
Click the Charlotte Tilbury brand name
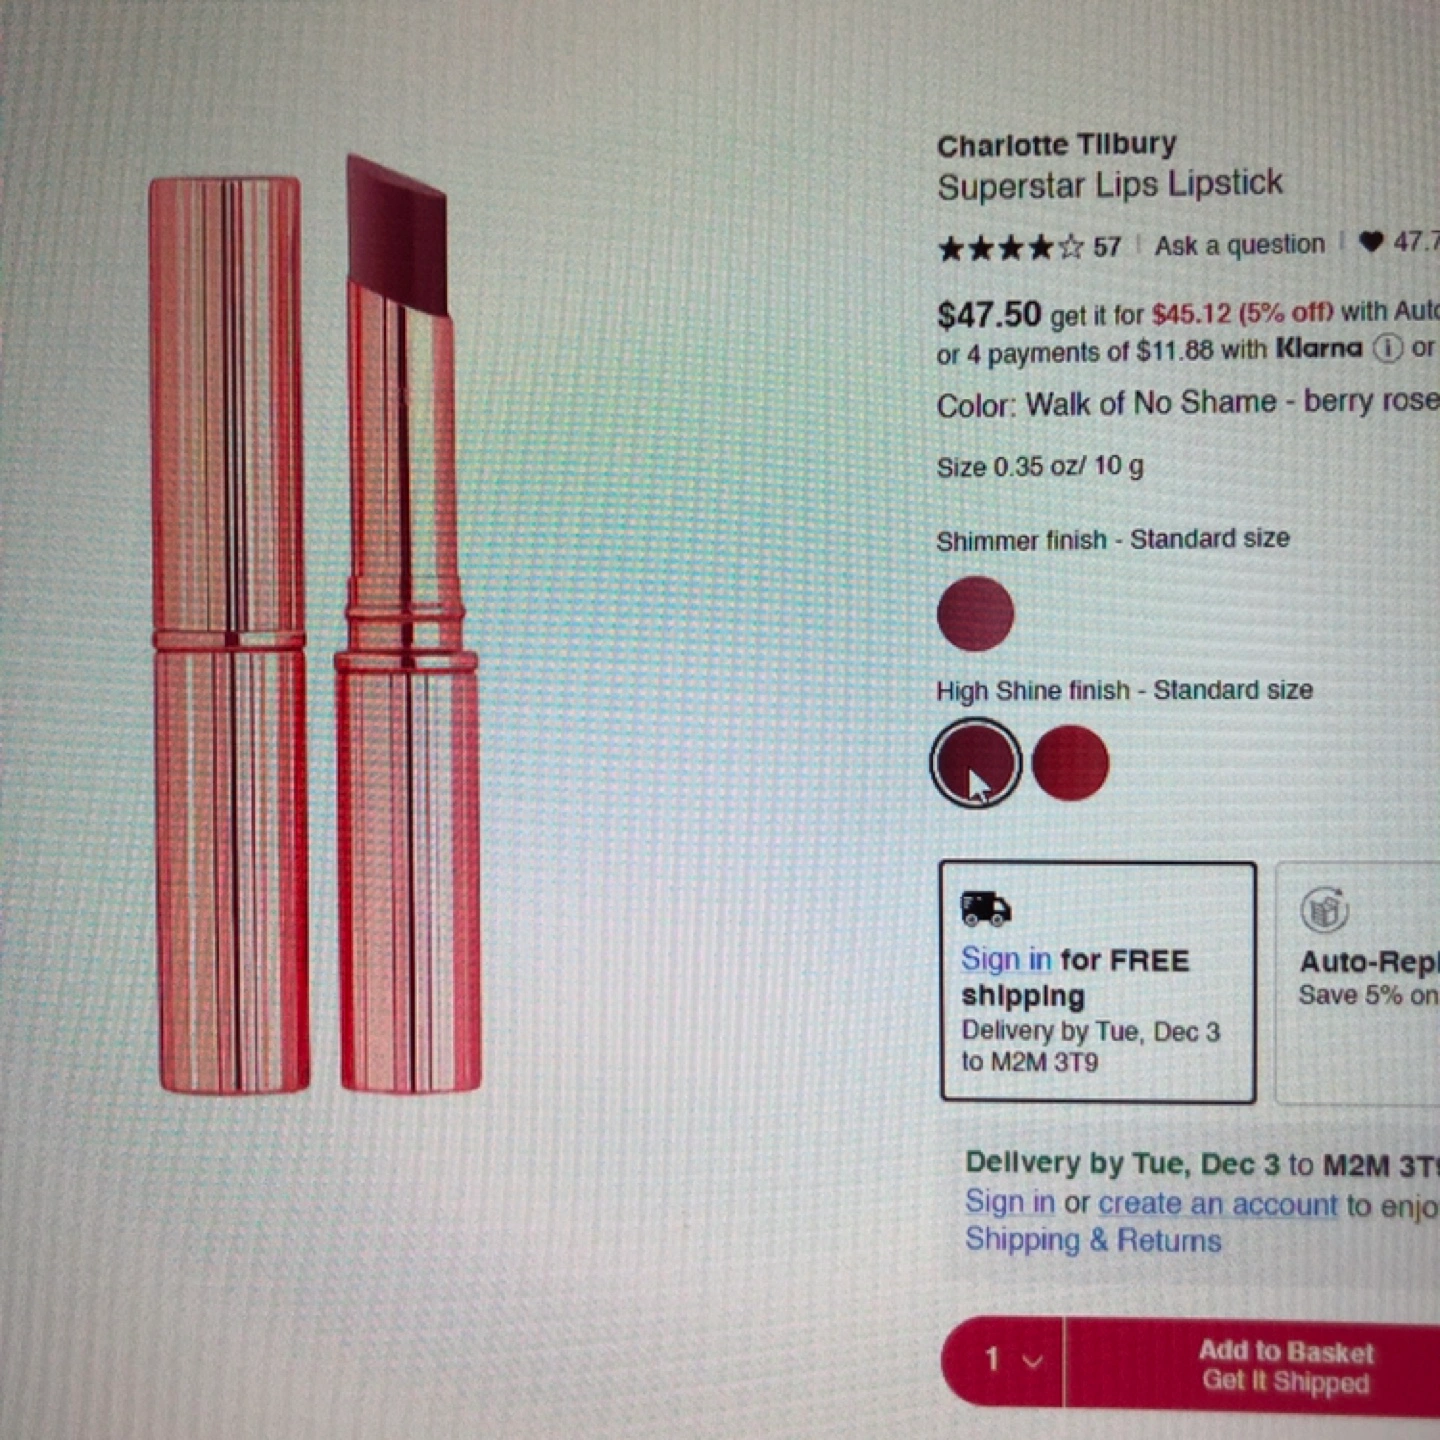pyautogui.click(x=1056, y=145)
